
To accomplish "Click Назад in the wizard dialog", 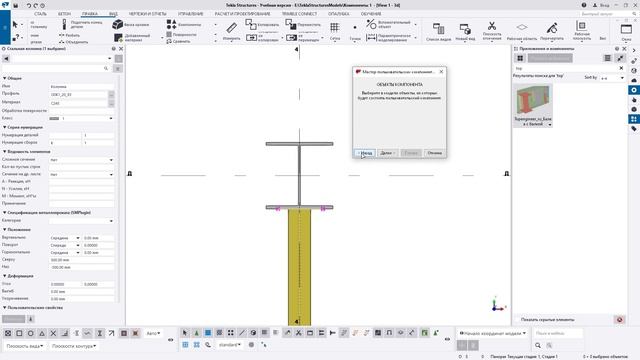I will (x=364, y=153).
